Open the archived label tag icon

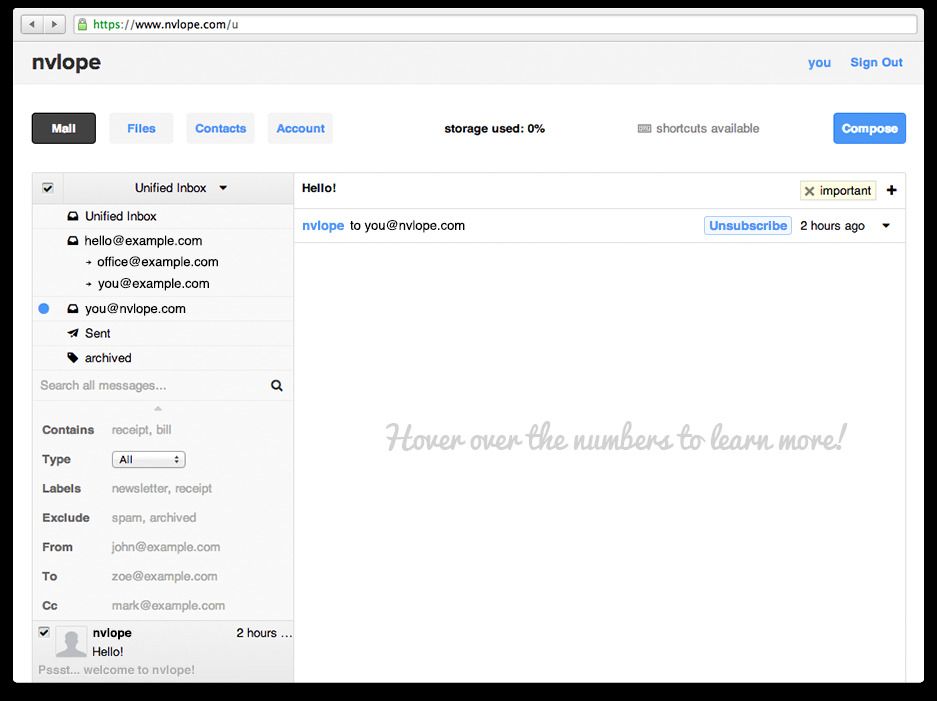point(74,358)
